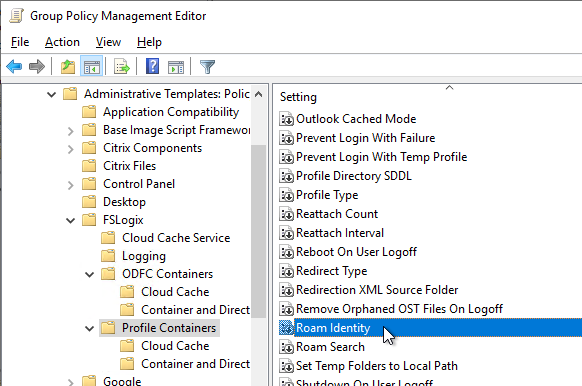Image resolution: width=582 pixels, height=386 pixels.
Task: Expand the Control Panel tree node
Action: (71, 185)
